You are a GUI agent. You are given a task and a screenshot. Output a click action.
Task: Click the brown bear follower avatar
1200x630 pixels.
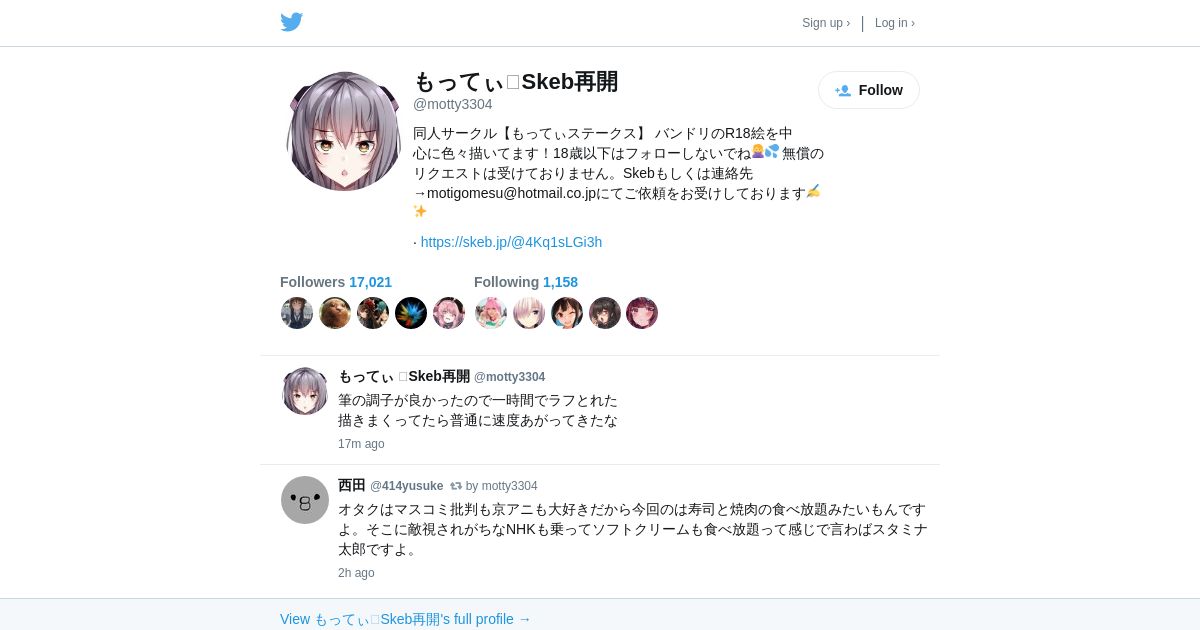[335, 313]
